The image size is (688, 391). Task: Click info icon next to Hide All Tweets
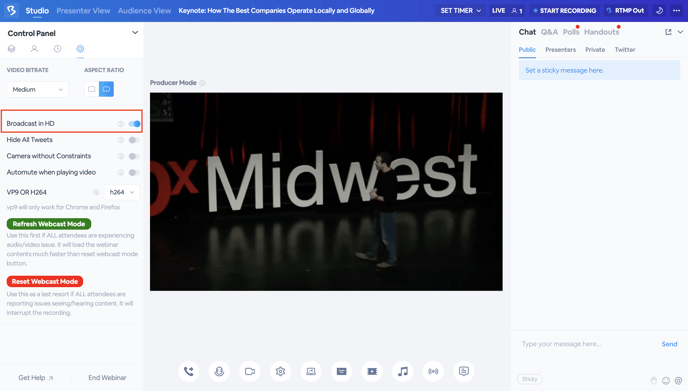tap(121, 140)
